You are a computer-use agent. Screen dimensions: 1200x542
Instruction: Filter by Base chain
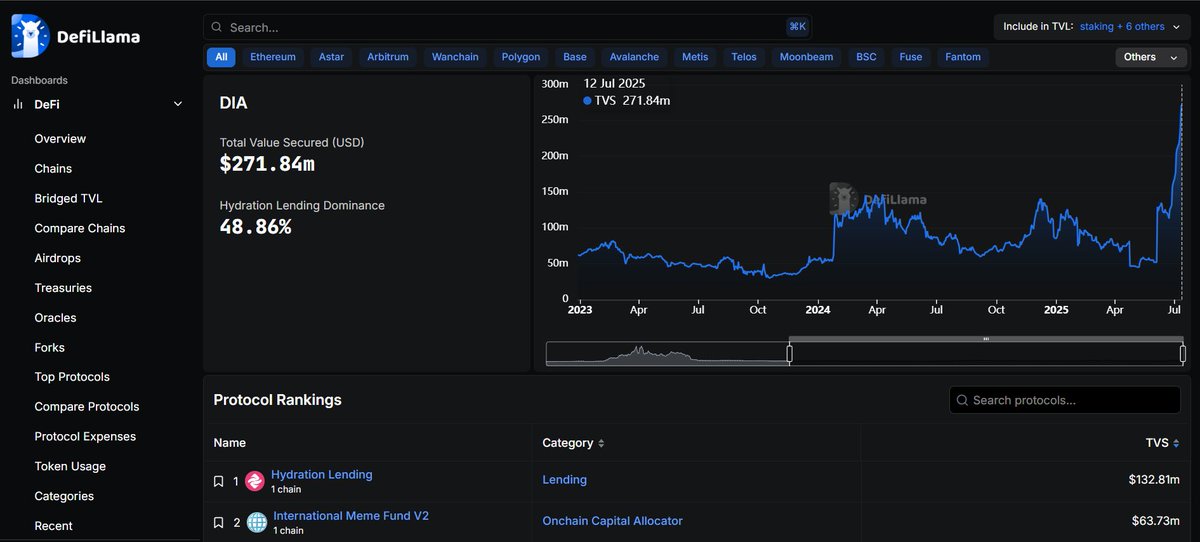coord(575,57)
